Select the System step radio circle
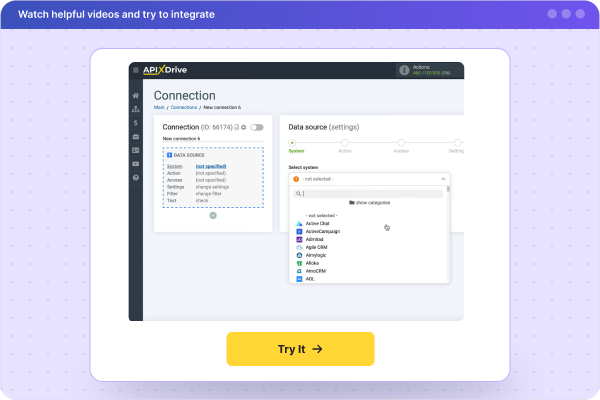600x400 pixels. point(292,143)
